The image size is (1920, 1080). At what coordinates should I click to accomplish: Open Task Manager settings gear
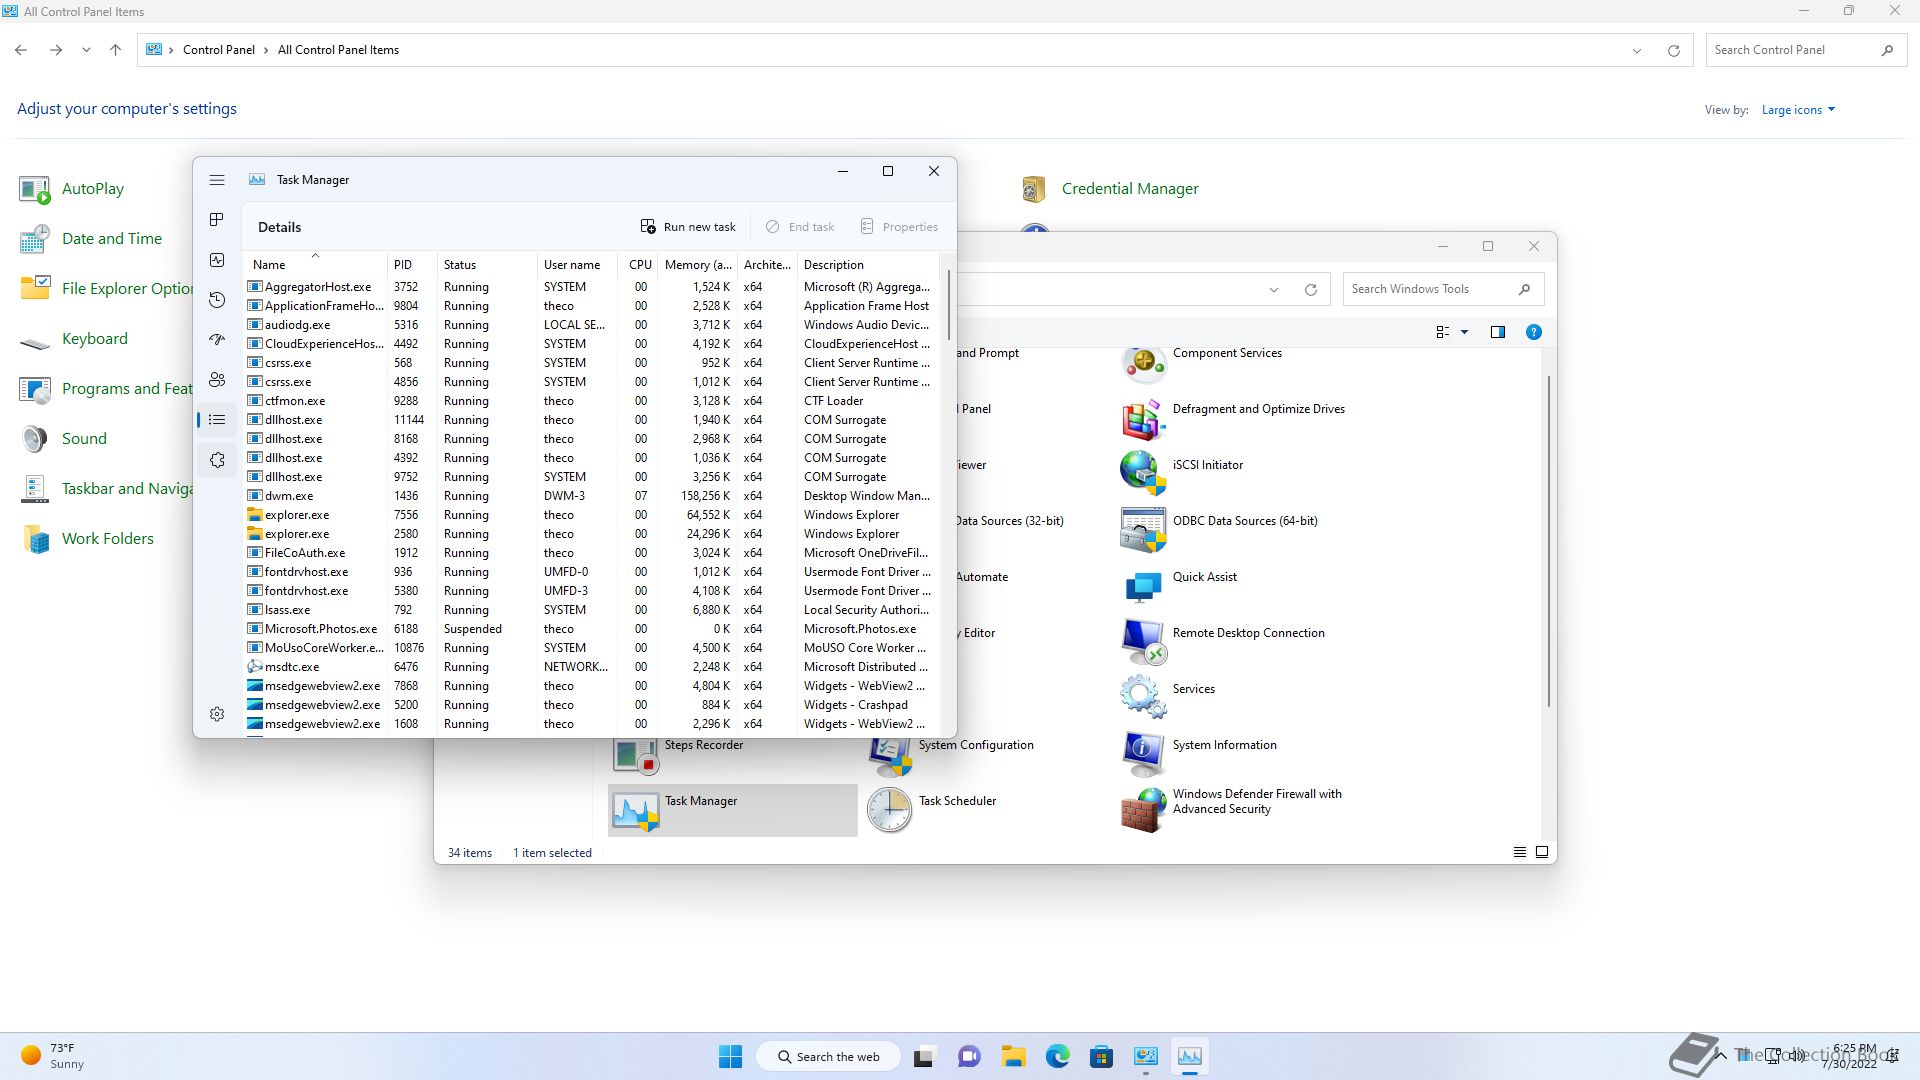point(217,714)
